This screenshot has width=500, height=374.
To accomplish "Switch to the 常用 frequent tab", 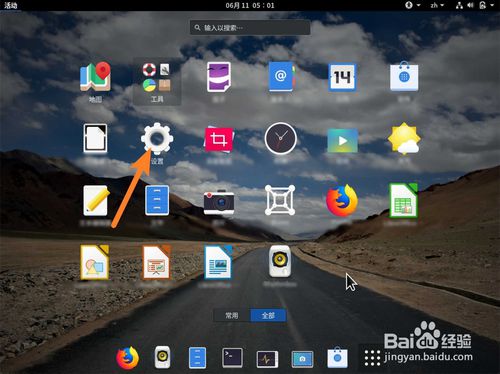I will point(232,315).
